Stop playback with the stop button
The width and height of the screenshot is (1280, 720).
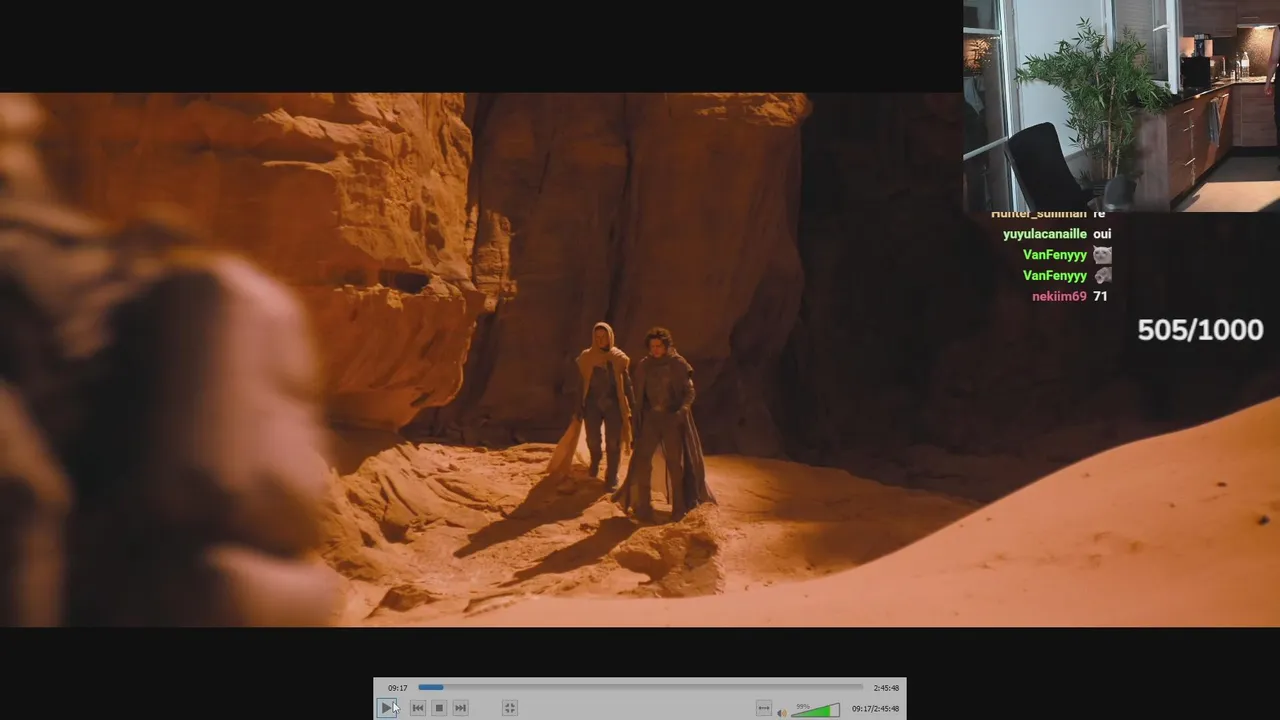tap(439, 708)
